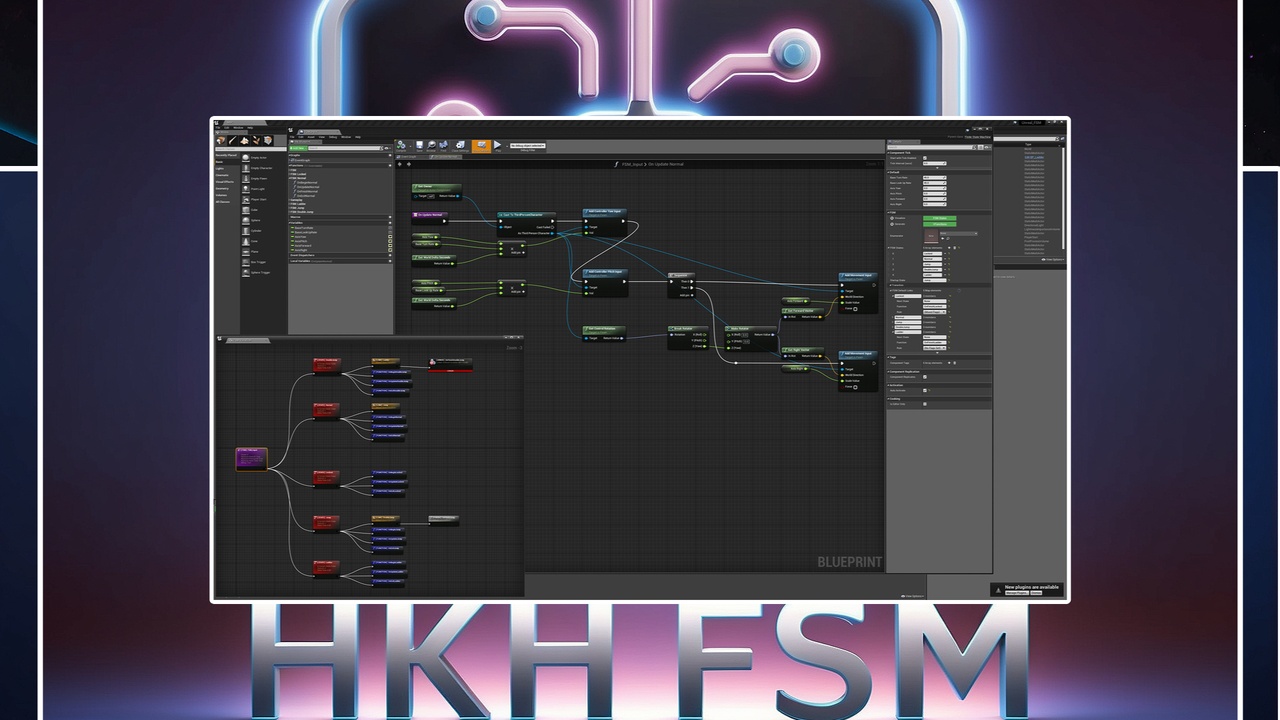Collapse the Variables section in My Blueprint
1280x720 pixels.
290,223
